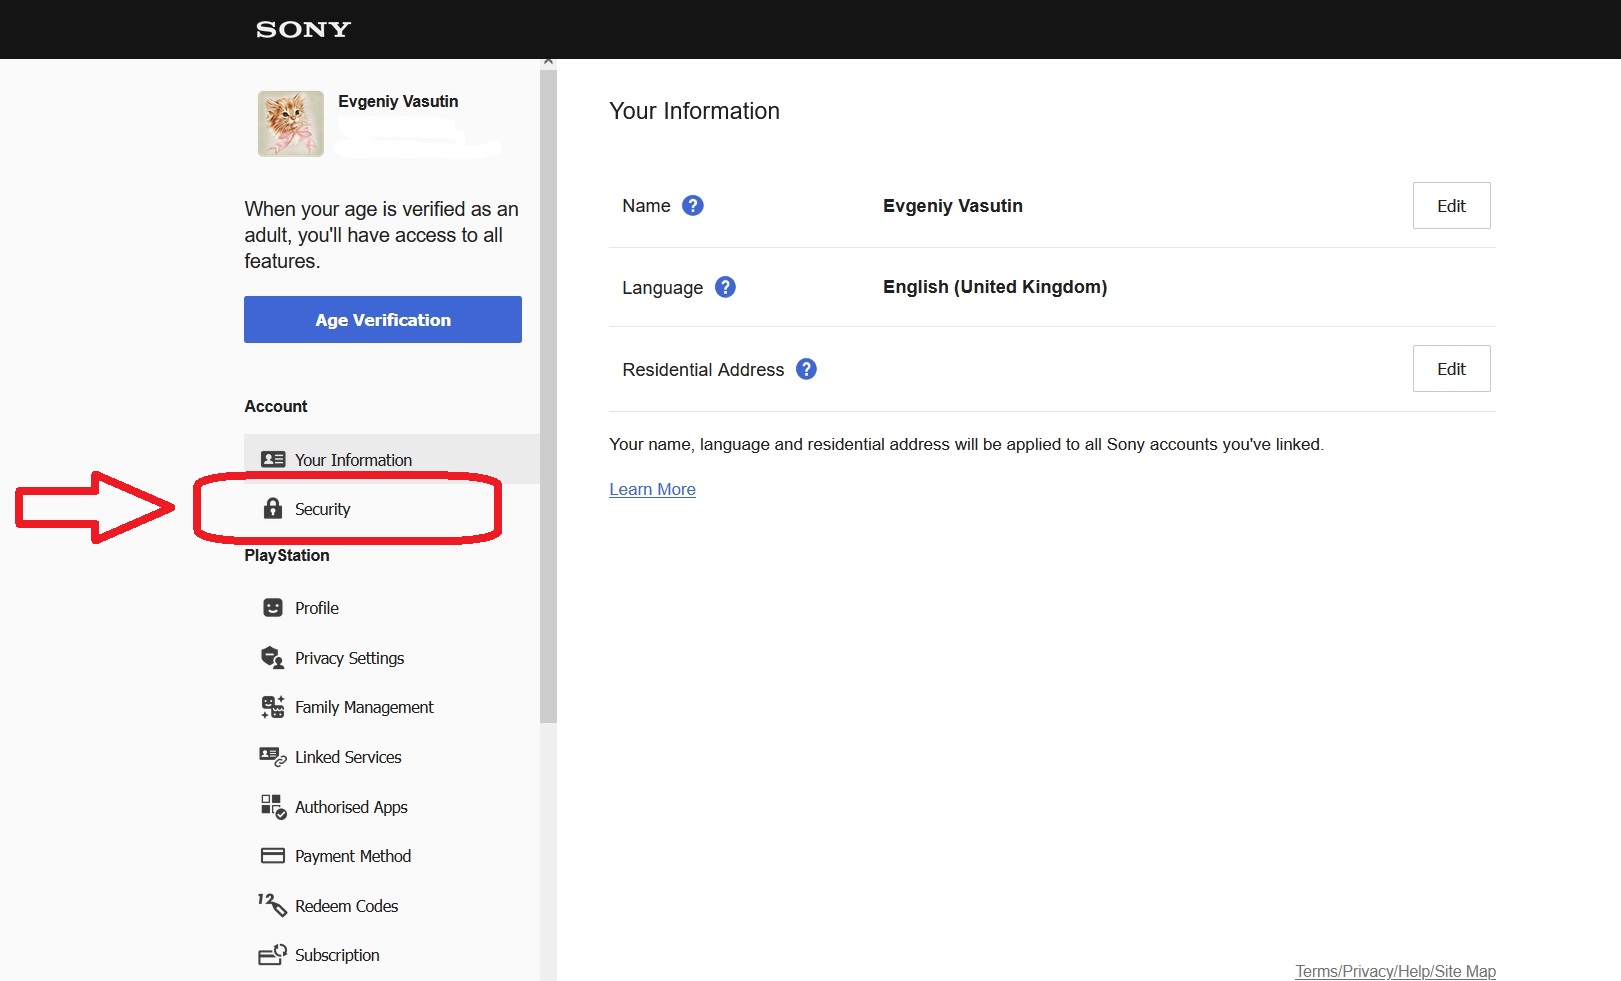This screenshot has height=981, width=1621.
Task: Click the Privacy Settings shield icon
Action: tap(272, 657)
